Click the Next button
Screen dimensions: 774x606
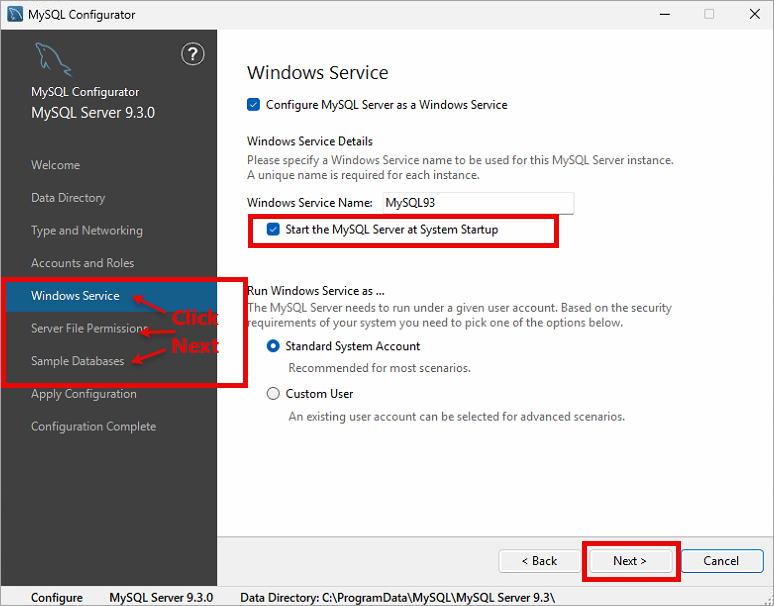630,561
